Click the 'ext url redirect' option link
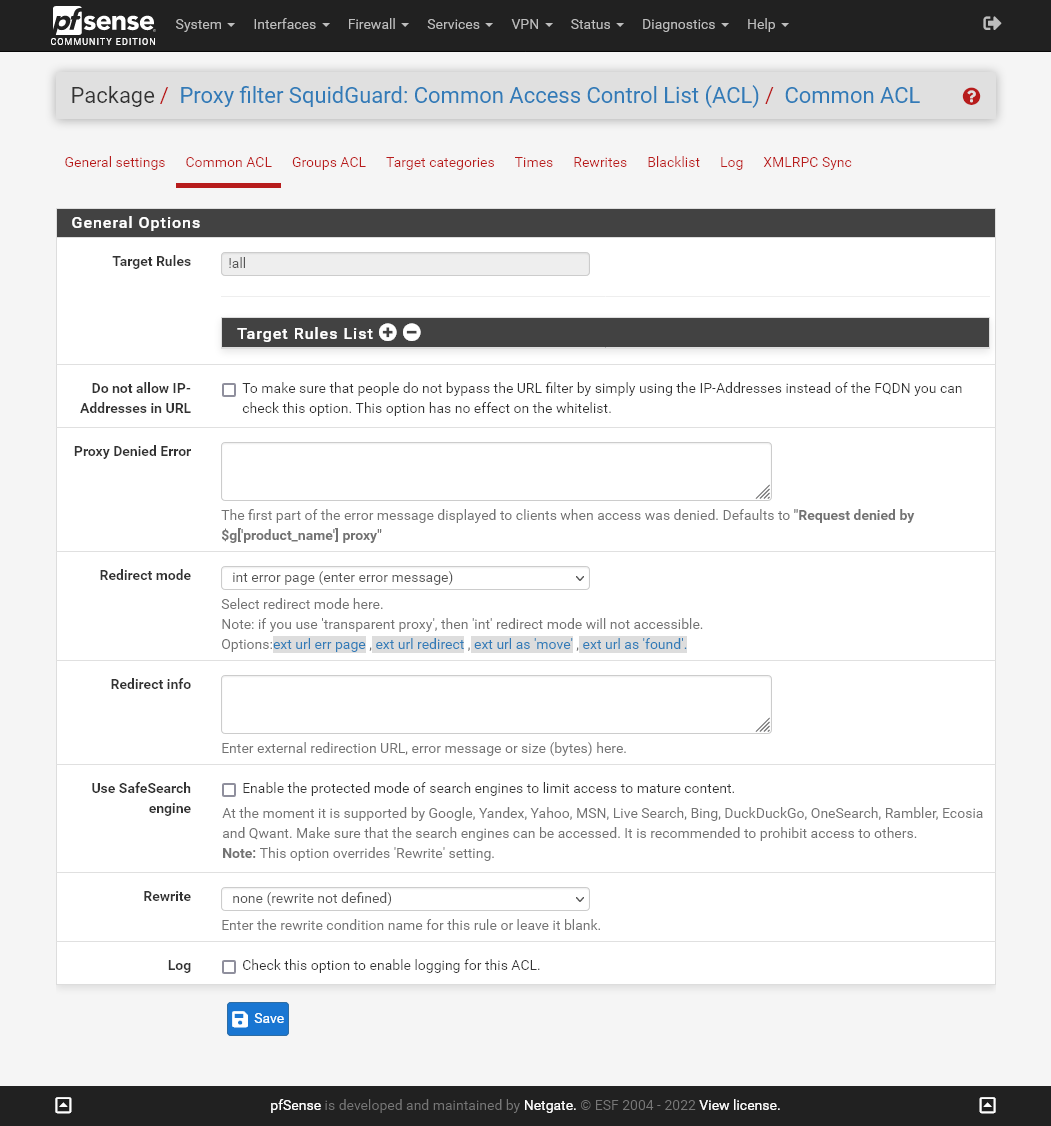Viewport: 1051px width, 1126px height. [420, 645]
